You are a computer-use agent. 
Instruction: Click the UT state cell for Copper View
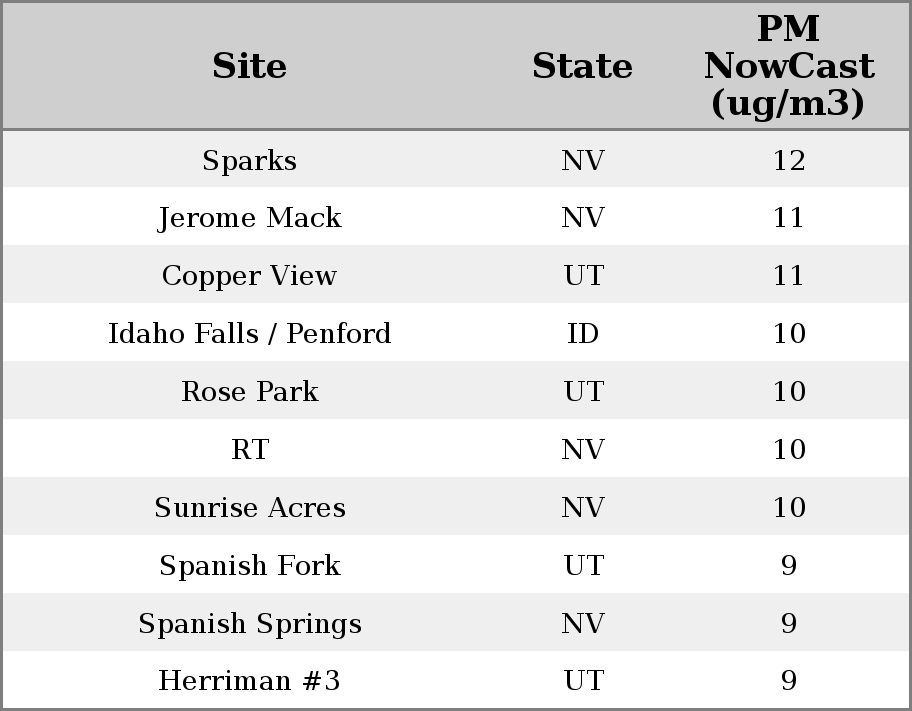(x=583, y=276)
